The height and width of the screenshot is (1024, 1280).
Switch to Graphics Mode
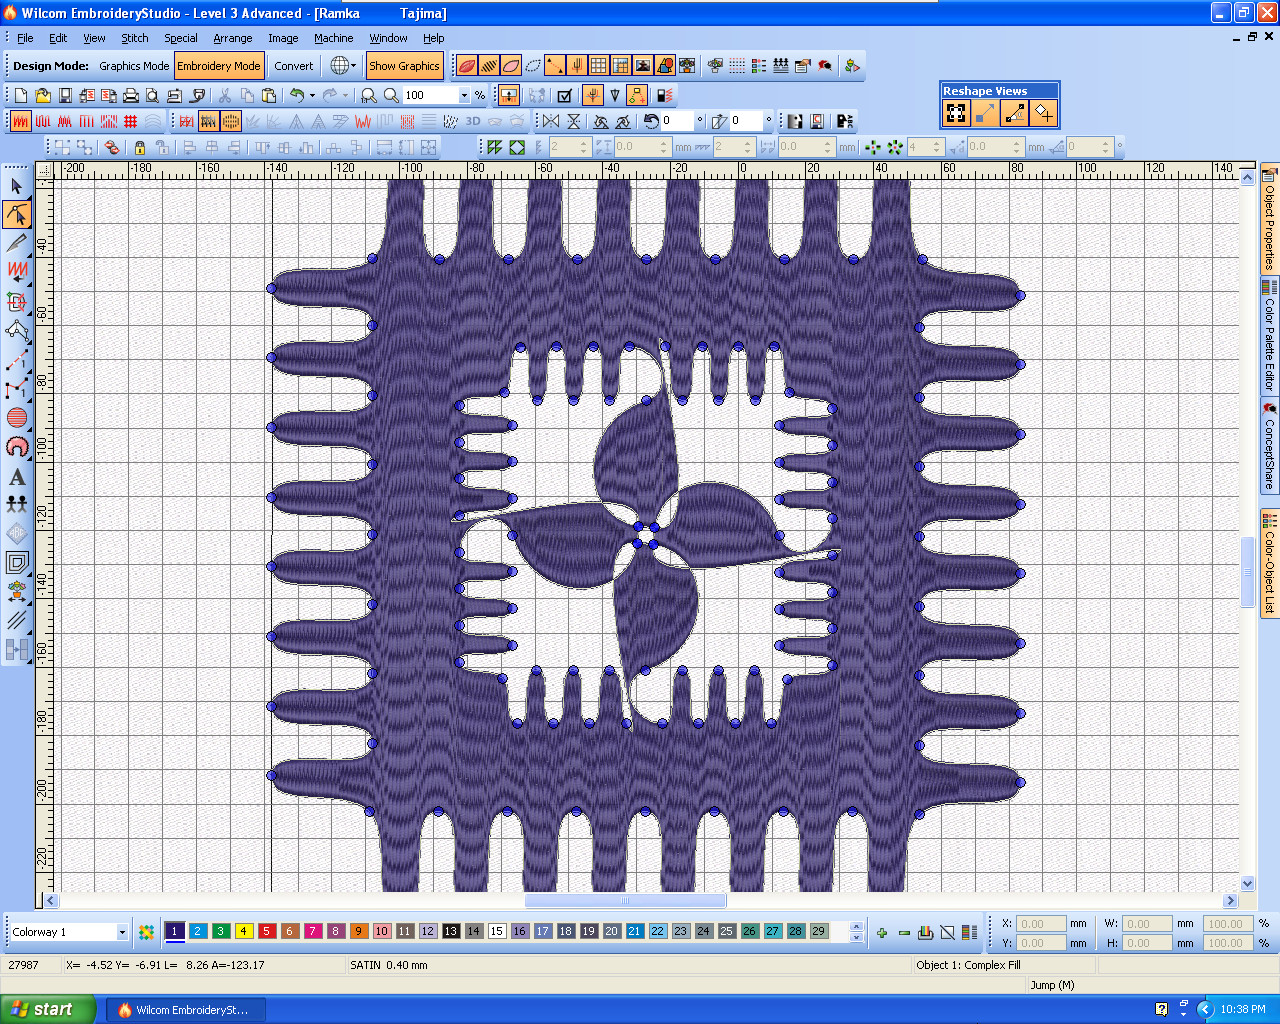point(134,66)
